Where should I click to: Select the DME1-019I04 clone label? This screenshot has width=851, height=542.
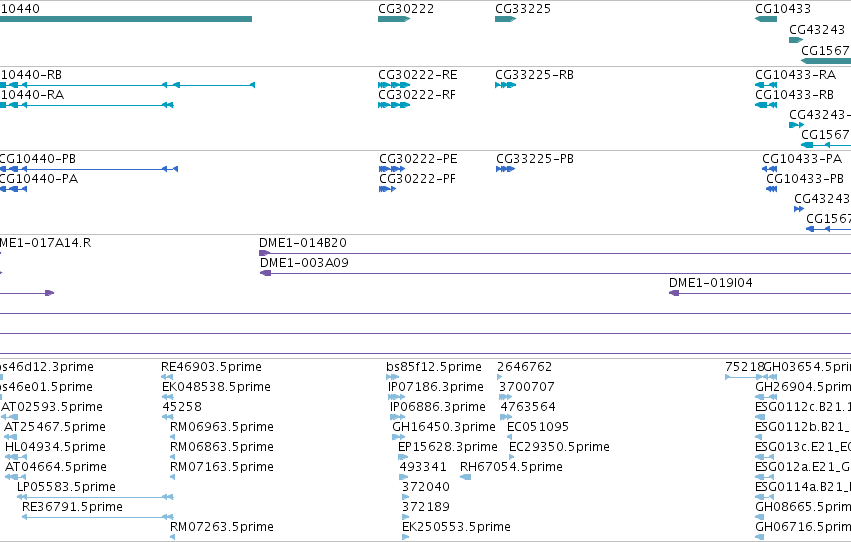coord(710,283)
